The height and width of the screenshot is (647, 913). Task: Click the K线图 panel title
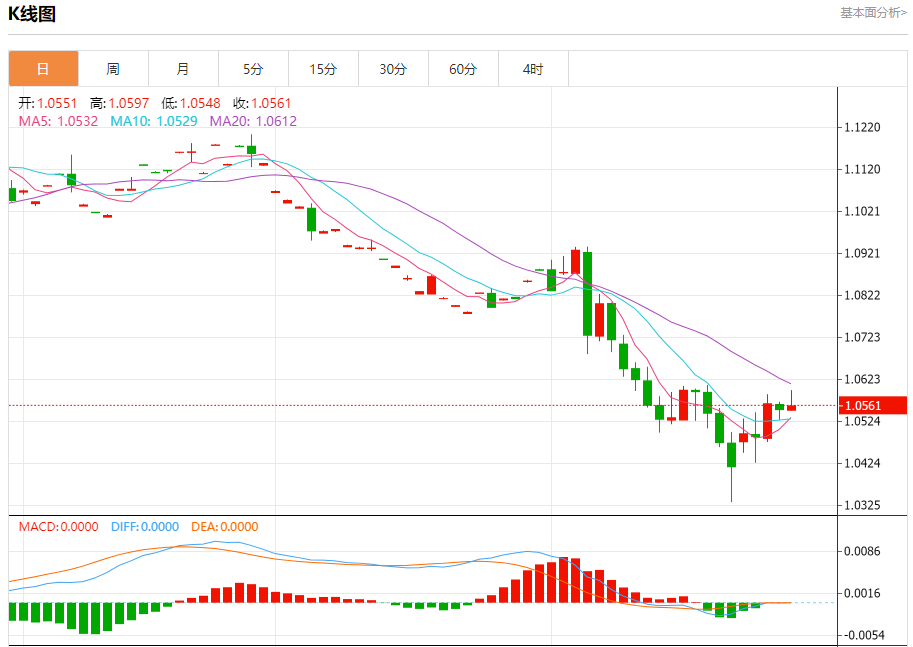click(x=32, y=14)
